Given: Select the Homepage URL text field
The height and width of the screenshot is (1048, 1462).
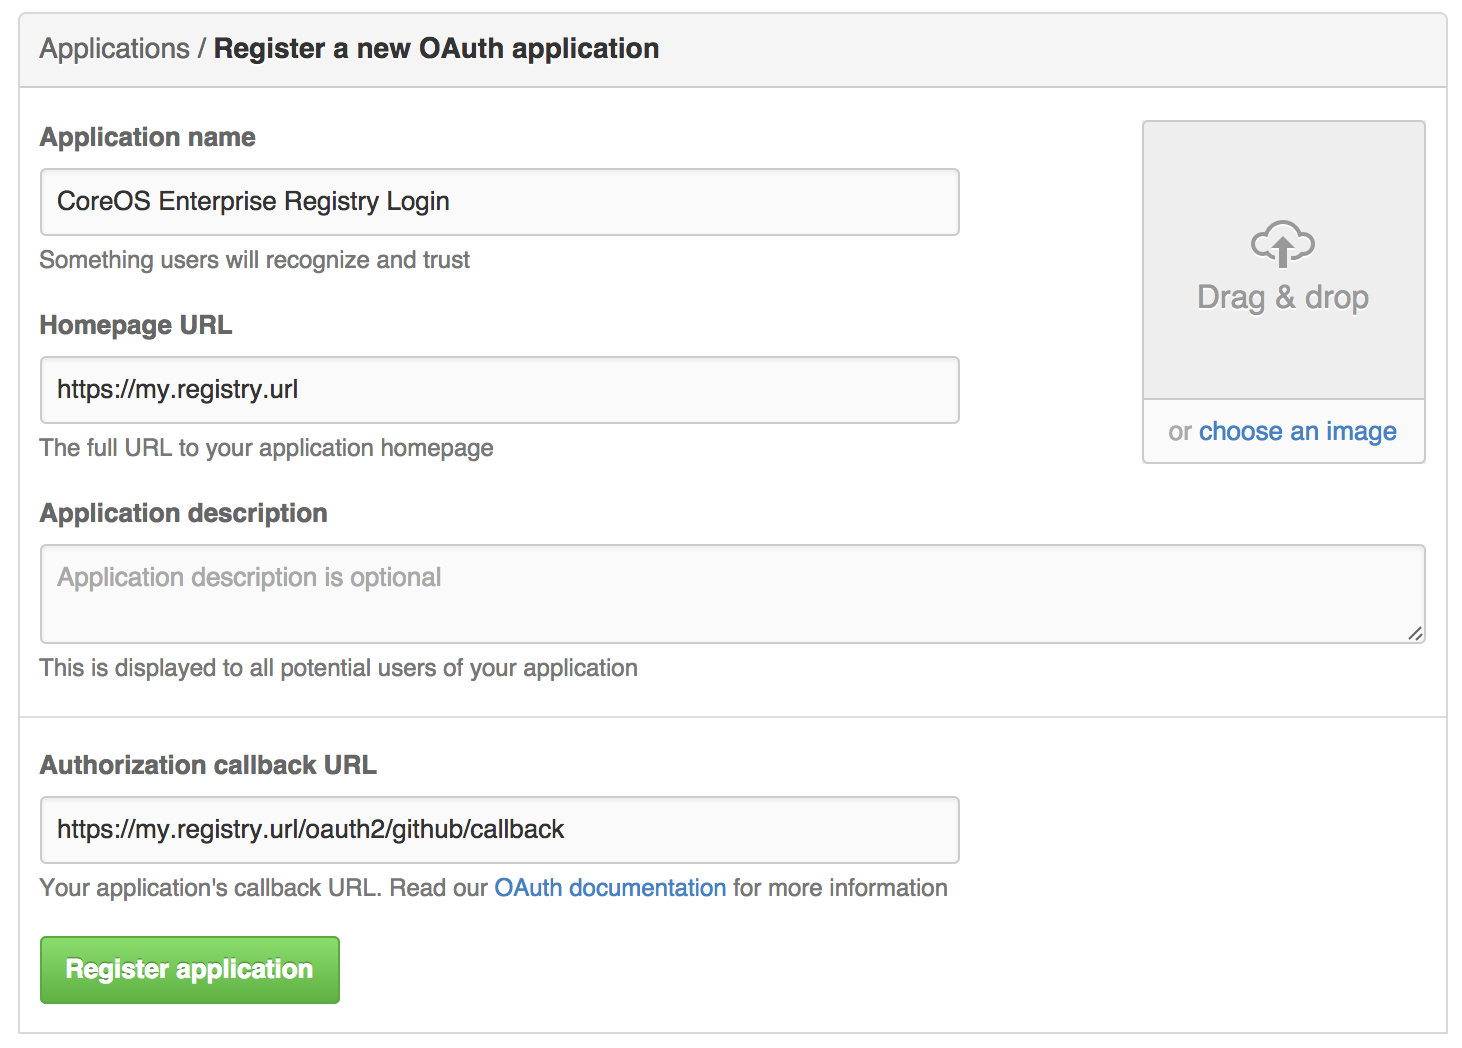Looking at the screenshot, I should pyautogui.click(x=500, y=390).
